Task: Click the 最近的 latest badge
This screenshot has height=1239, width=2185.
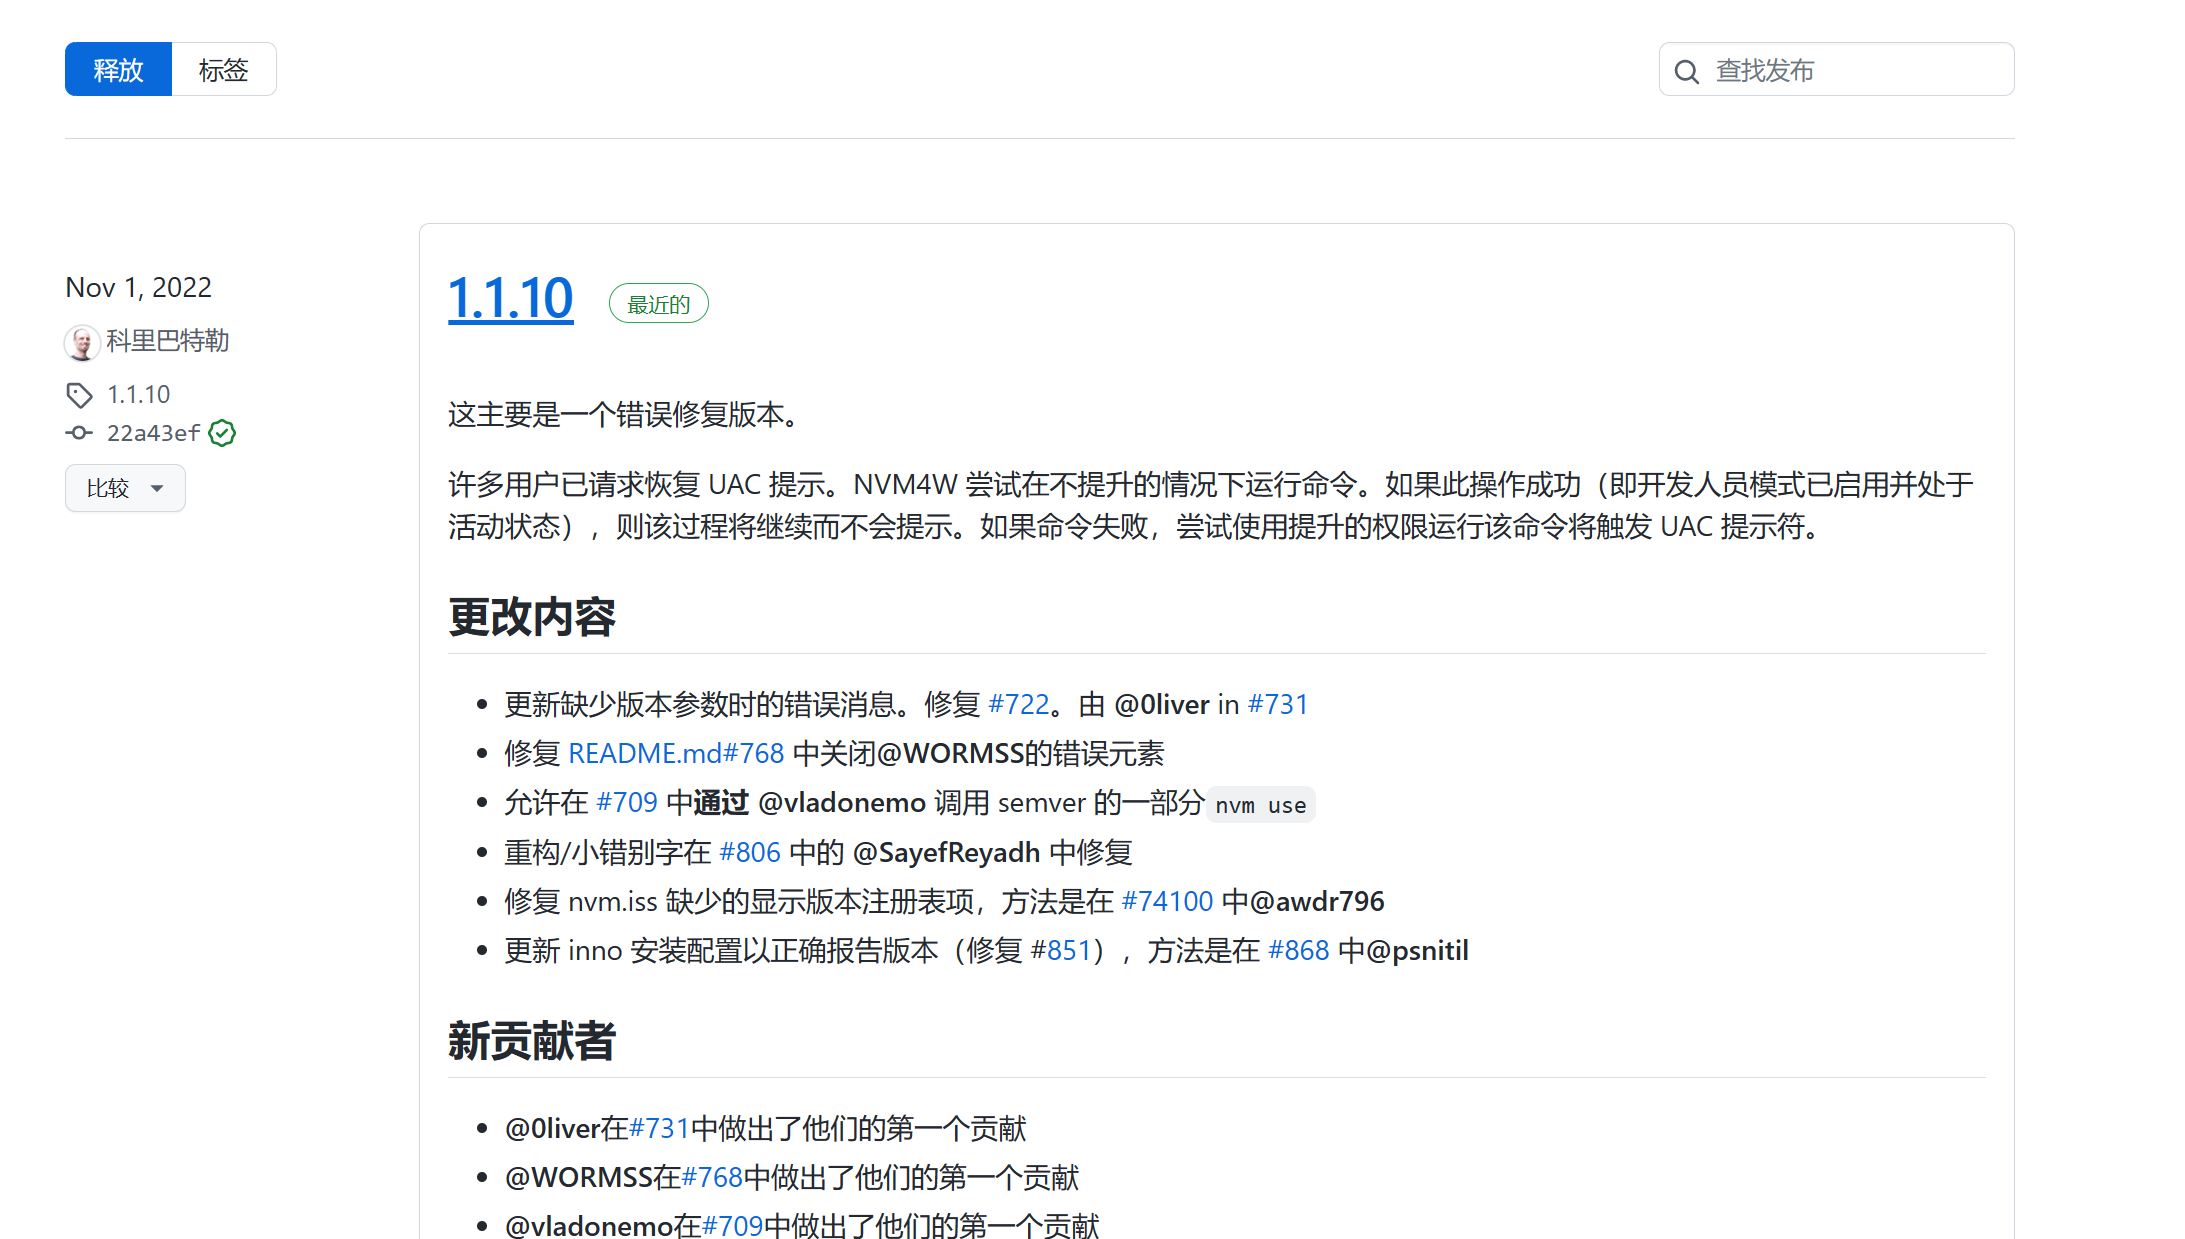Action: (x=658, y=304)
